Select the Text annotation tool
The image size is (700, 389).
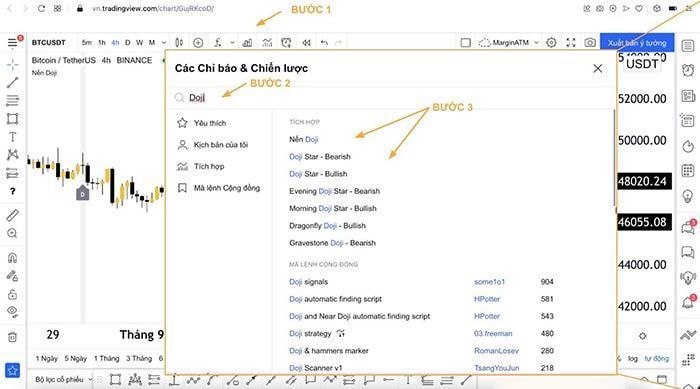(x=12, y=137)
